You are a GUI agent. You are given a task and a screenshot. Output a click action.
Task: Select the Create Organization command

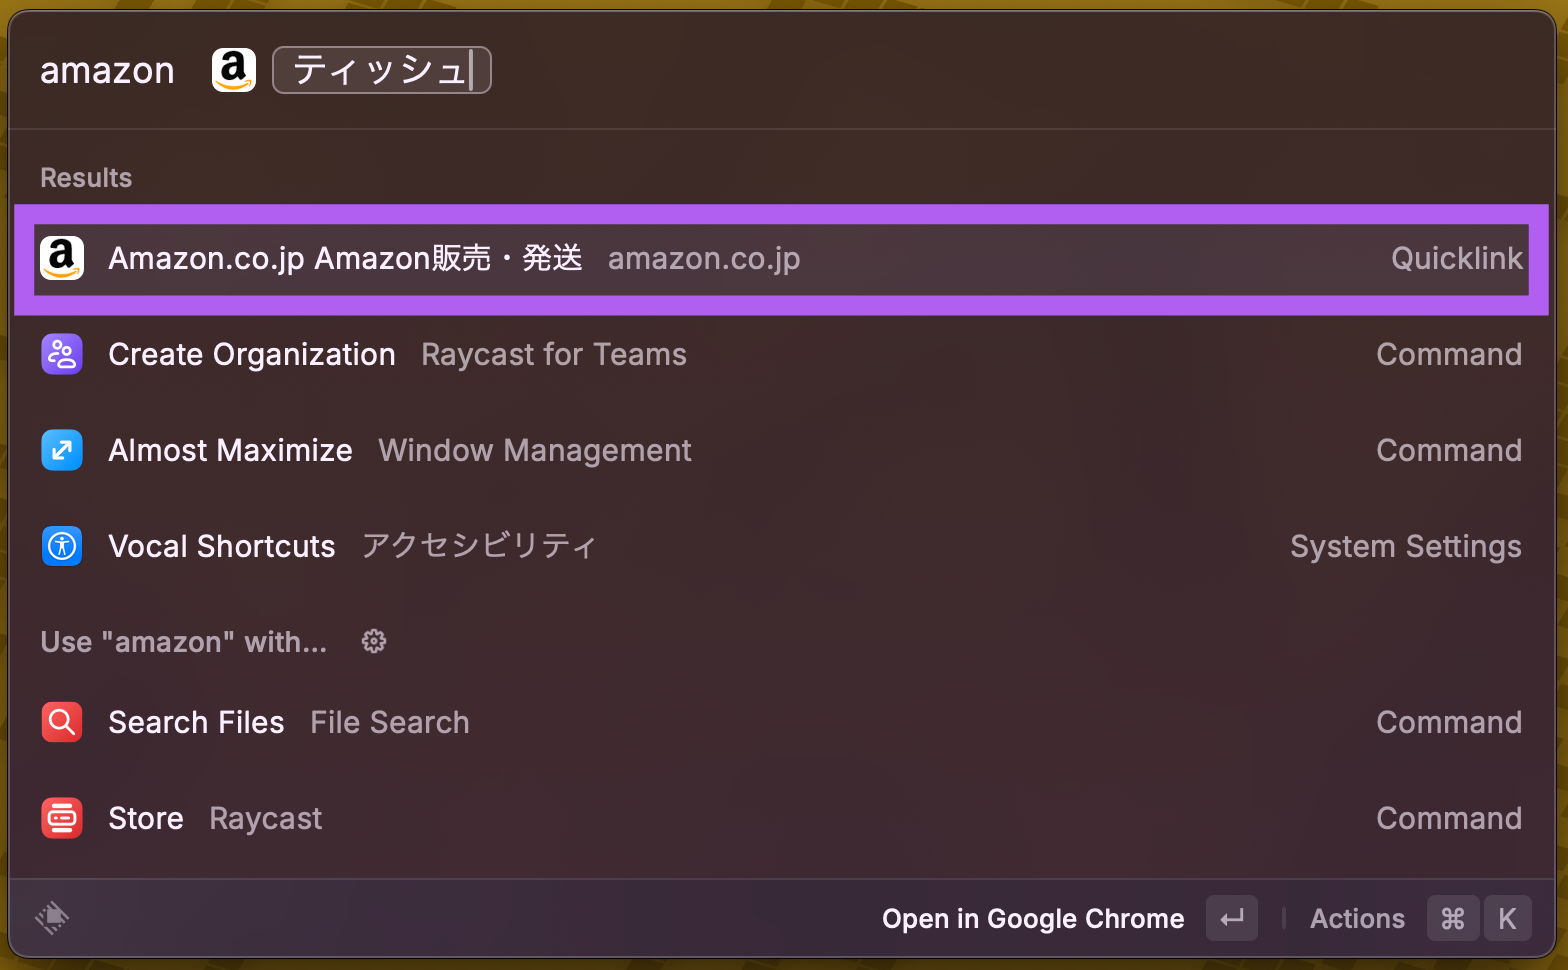click(x=782, y=355)
